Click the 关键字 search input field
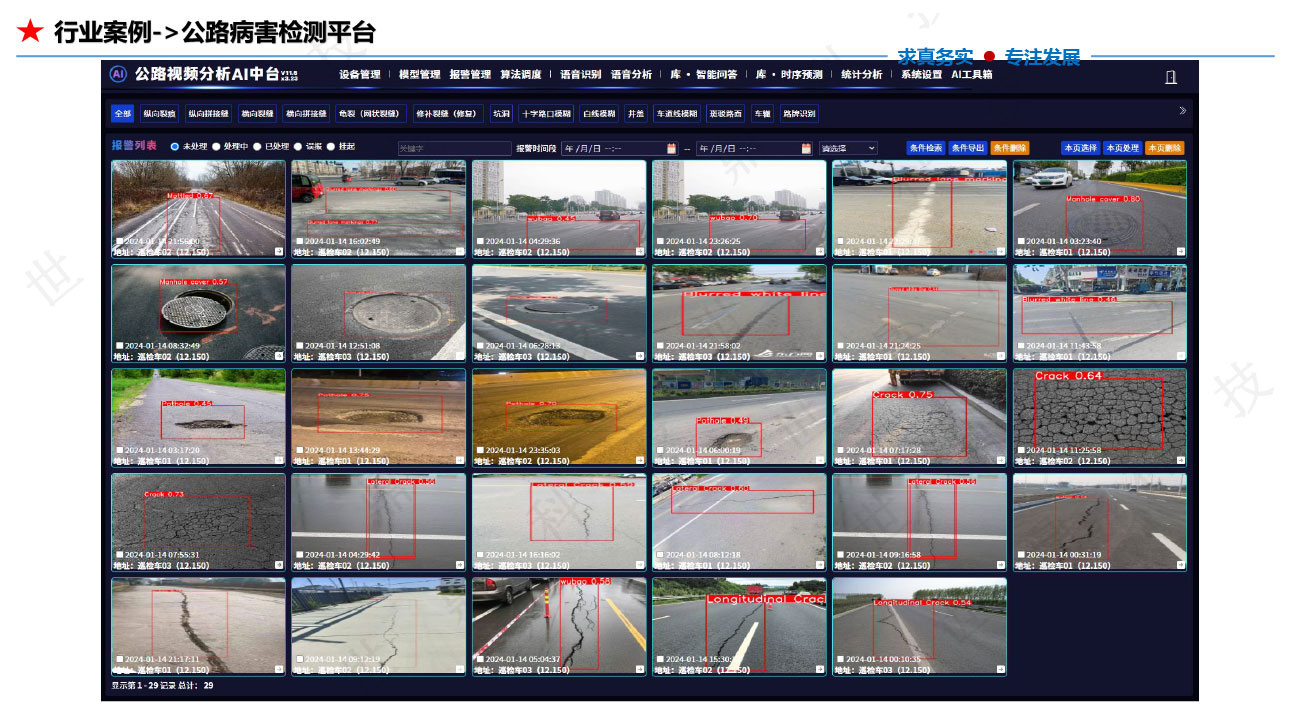This screenshot has width=1300, height=710. (x=453, y=148)
